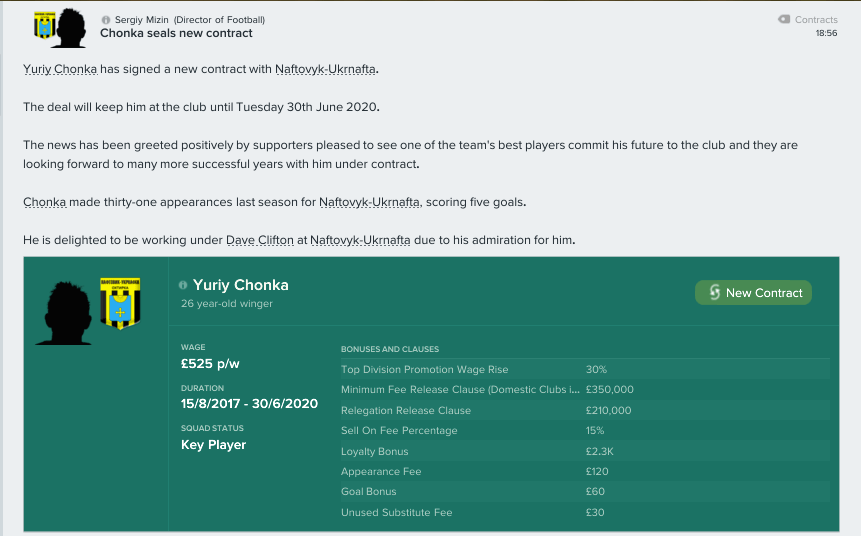Image resolution: width=861 pixels, height=536 pixels.
Task: Open Naftovyk-Ukrnafta link in first sentence
Action: coord(325,69)
